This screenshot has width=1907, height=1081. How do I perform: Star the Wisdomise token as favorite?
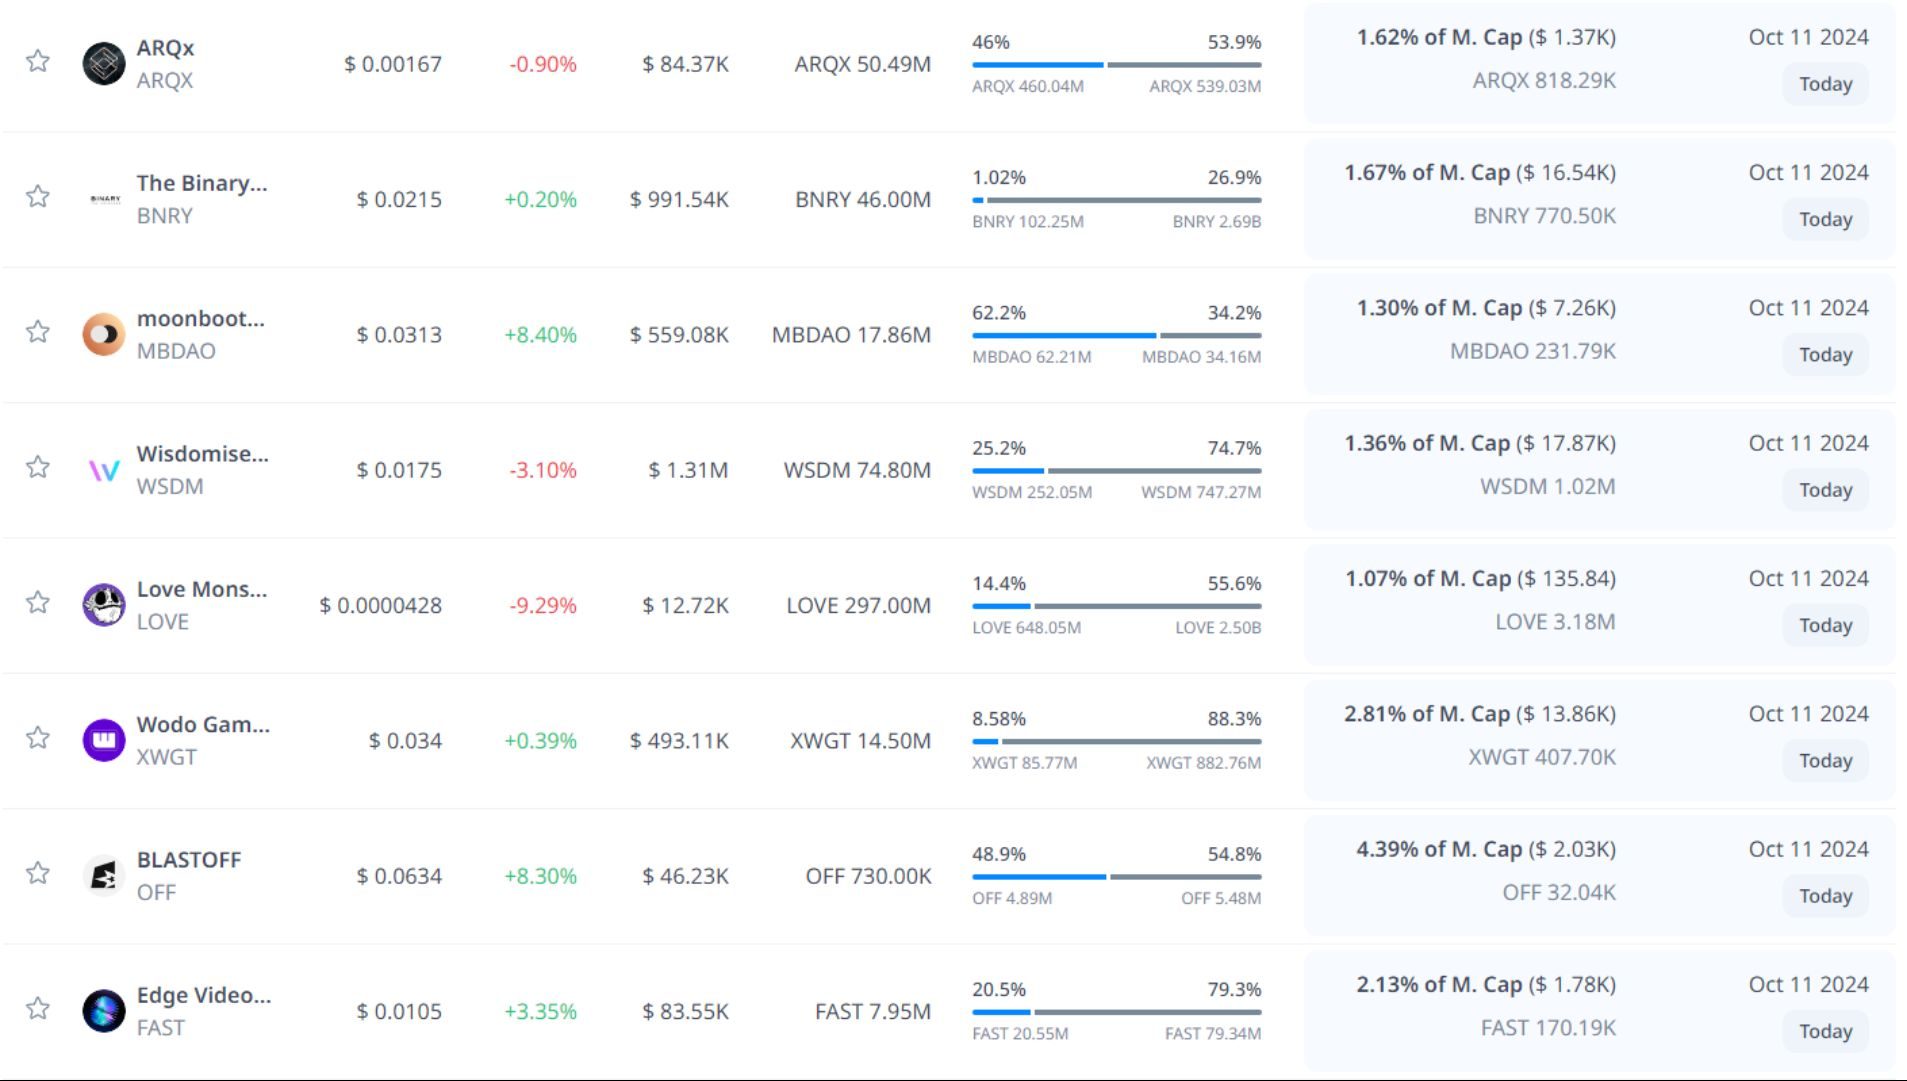pyautogui.click(x=38, y=467)
